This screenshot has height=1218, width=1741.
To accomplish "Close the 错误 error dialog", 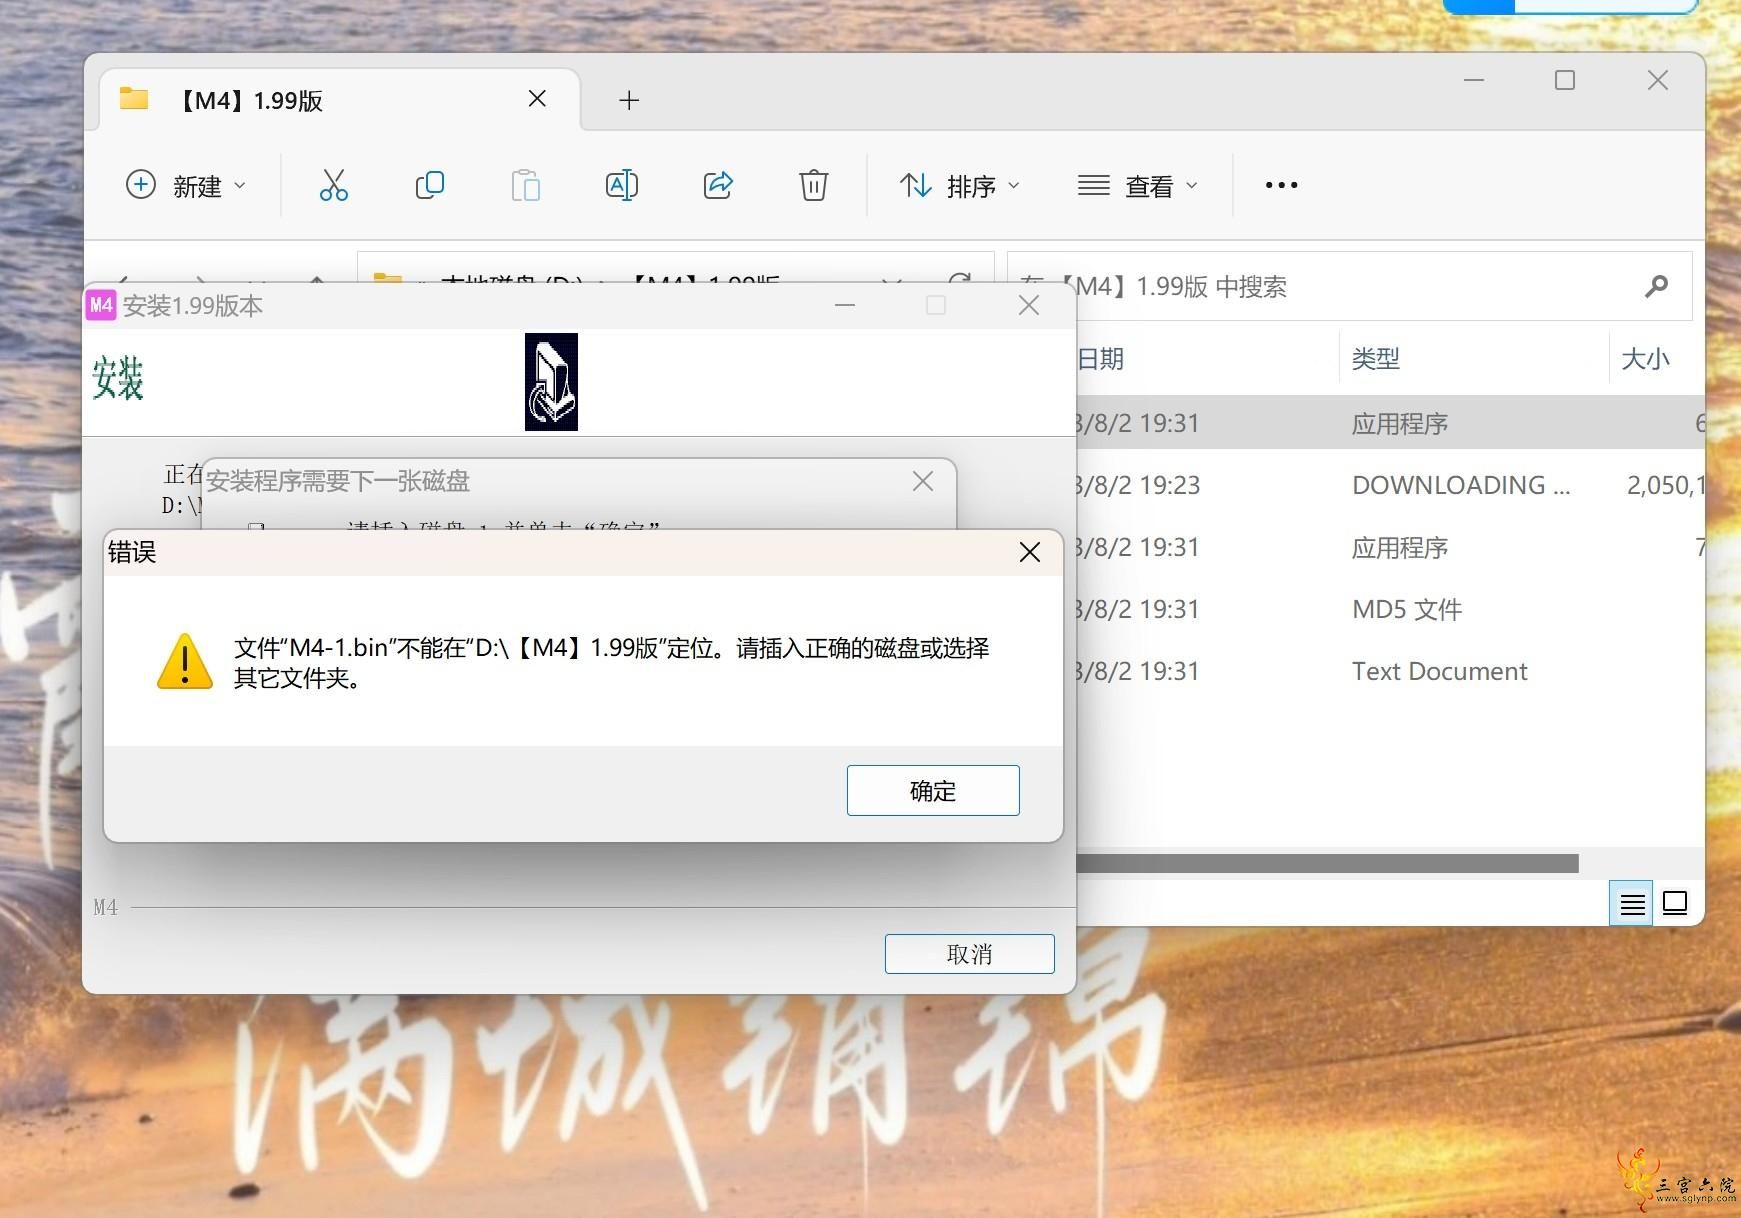I will [1030, 552].
